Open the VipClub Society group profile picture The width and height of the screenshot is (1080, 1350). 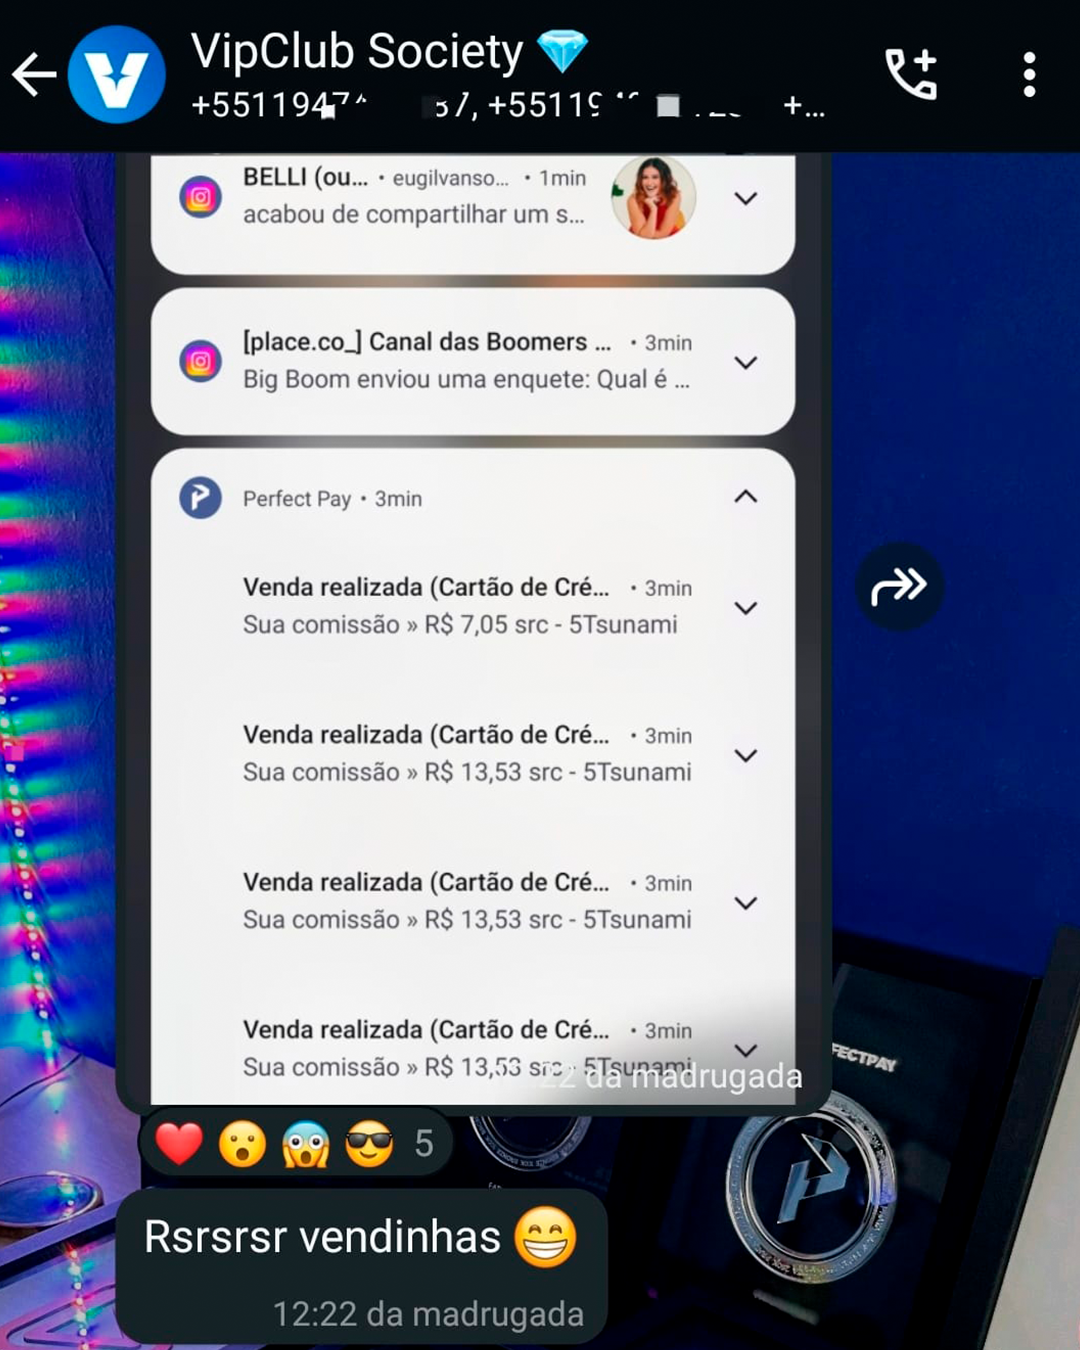click(x=116, y=75)
